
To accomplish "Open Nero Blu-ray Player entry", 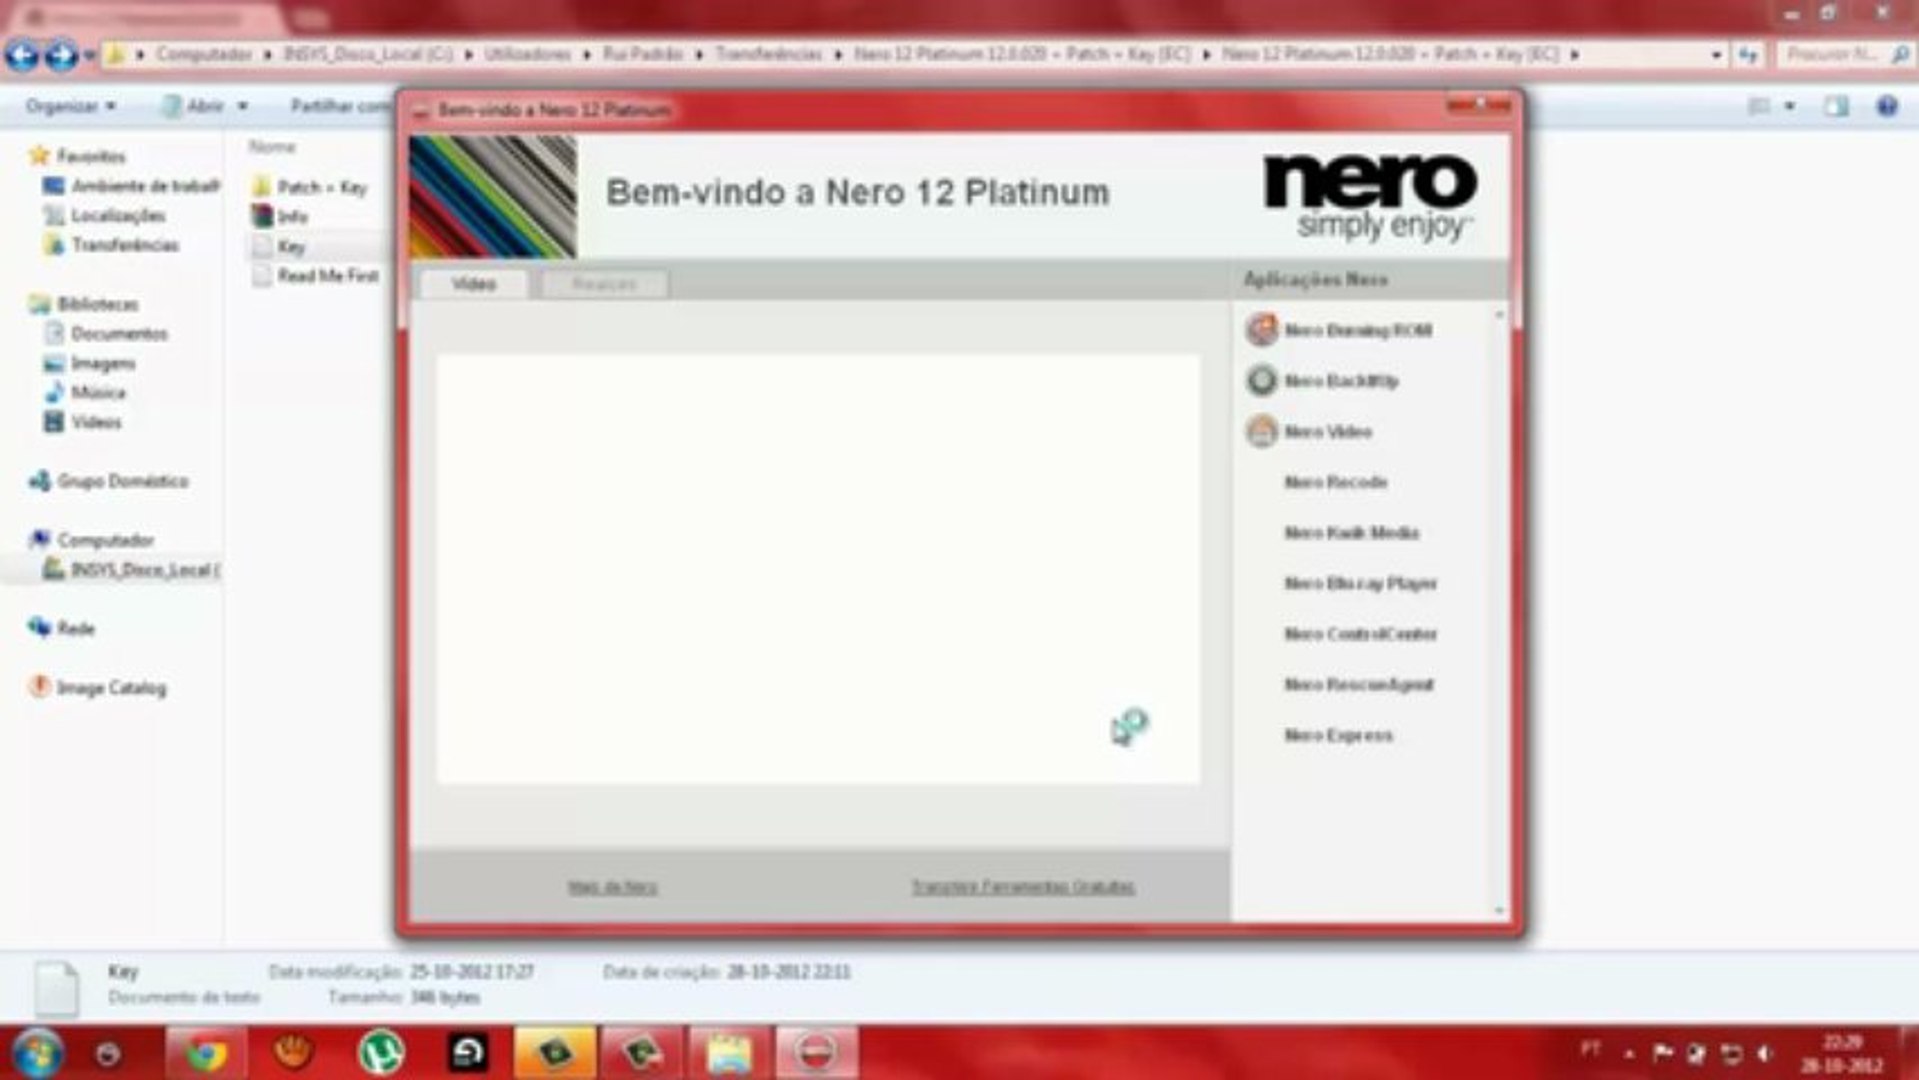I will 1360,583.
